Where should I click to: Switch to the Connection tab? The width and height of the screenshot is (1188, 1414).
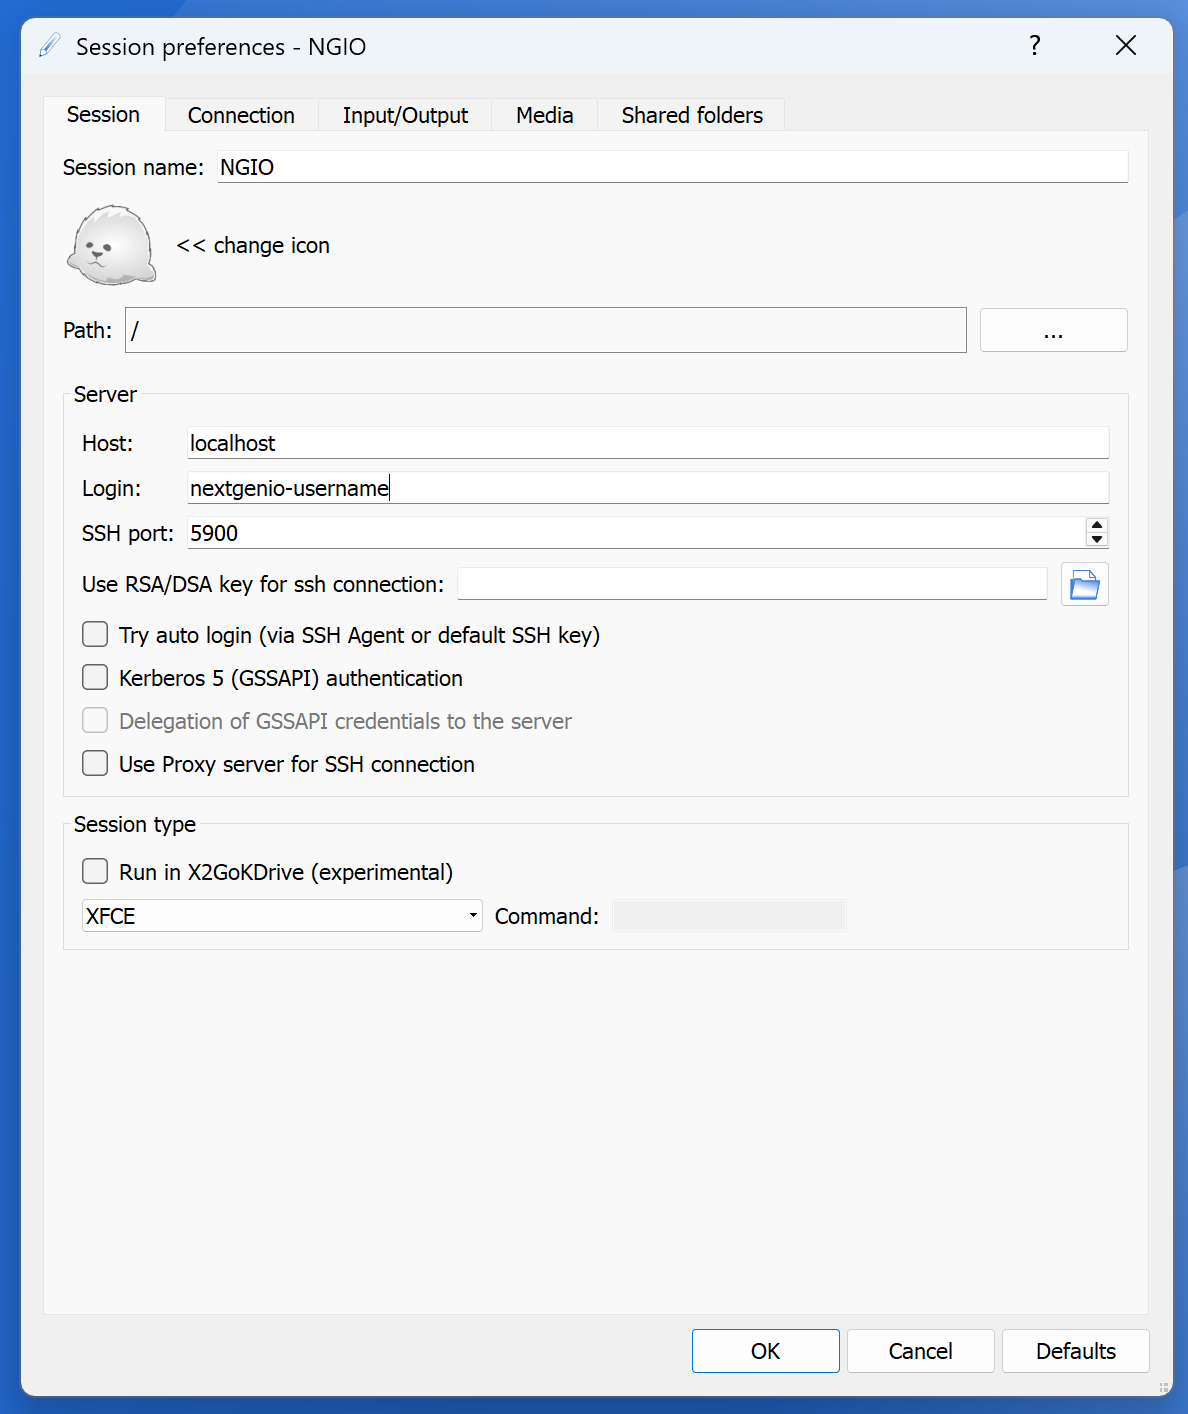pos(241,115)
